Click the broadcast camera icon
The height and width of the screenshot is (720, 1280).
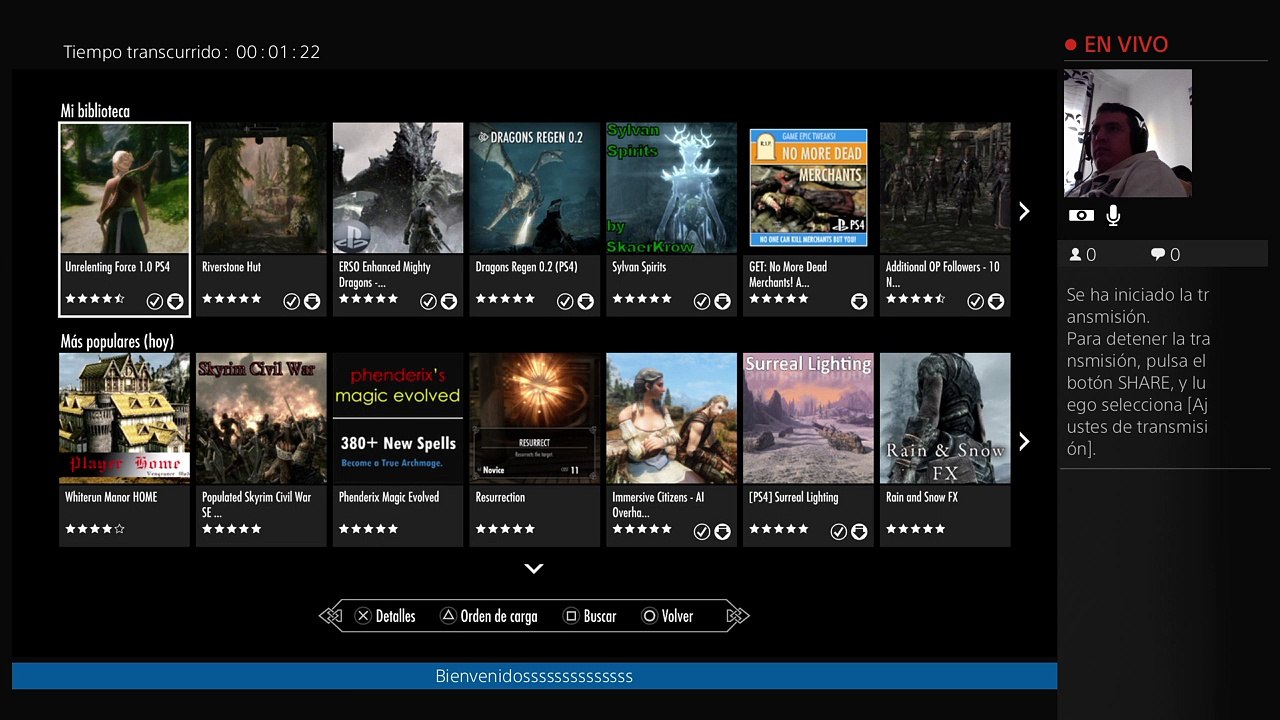click(x=1081, y=215)
